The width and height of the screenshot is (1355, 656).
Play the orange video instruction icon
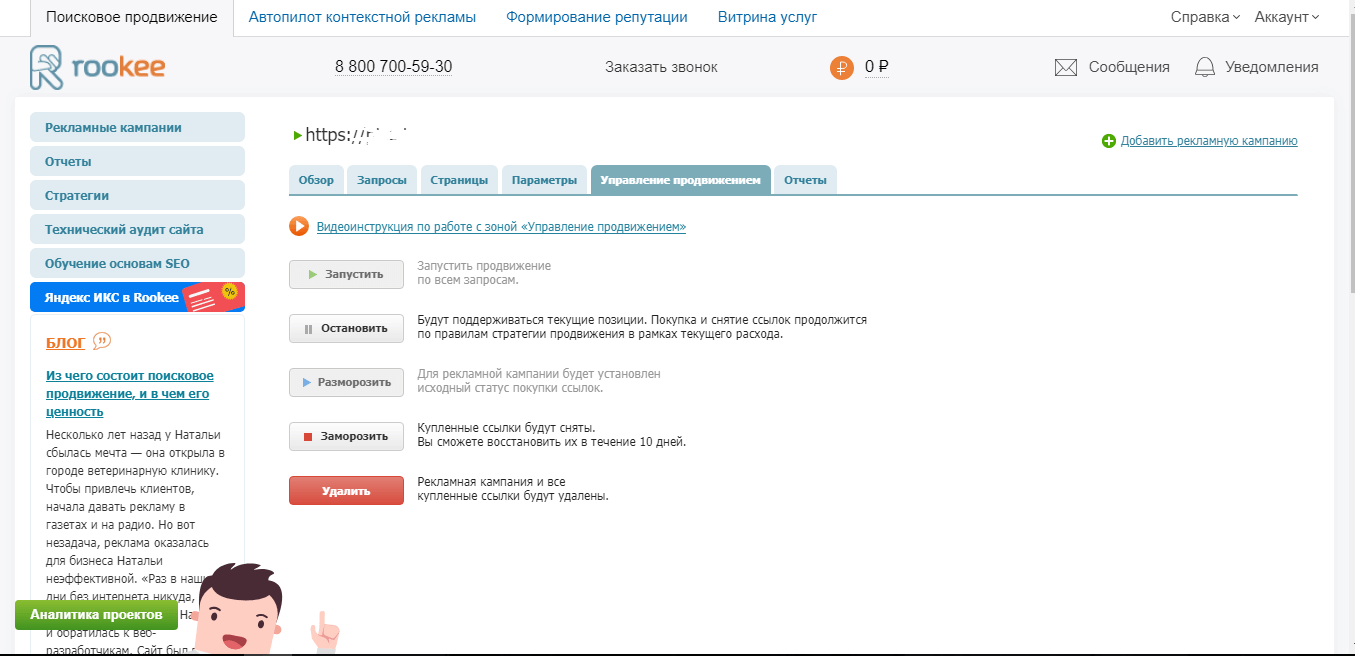299,226
